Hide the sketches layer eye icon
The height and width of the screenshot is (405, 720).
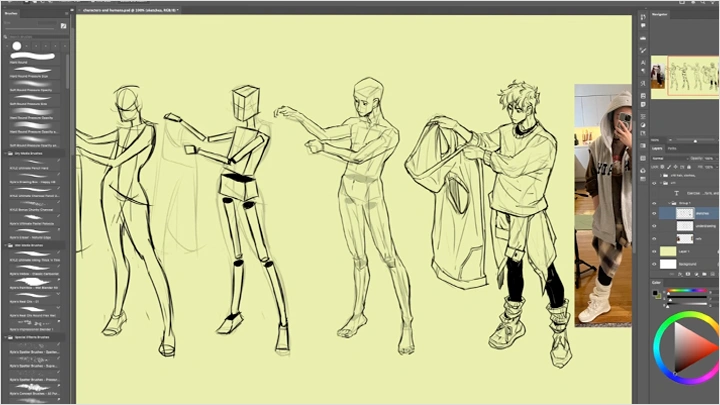tap(655, 213)
